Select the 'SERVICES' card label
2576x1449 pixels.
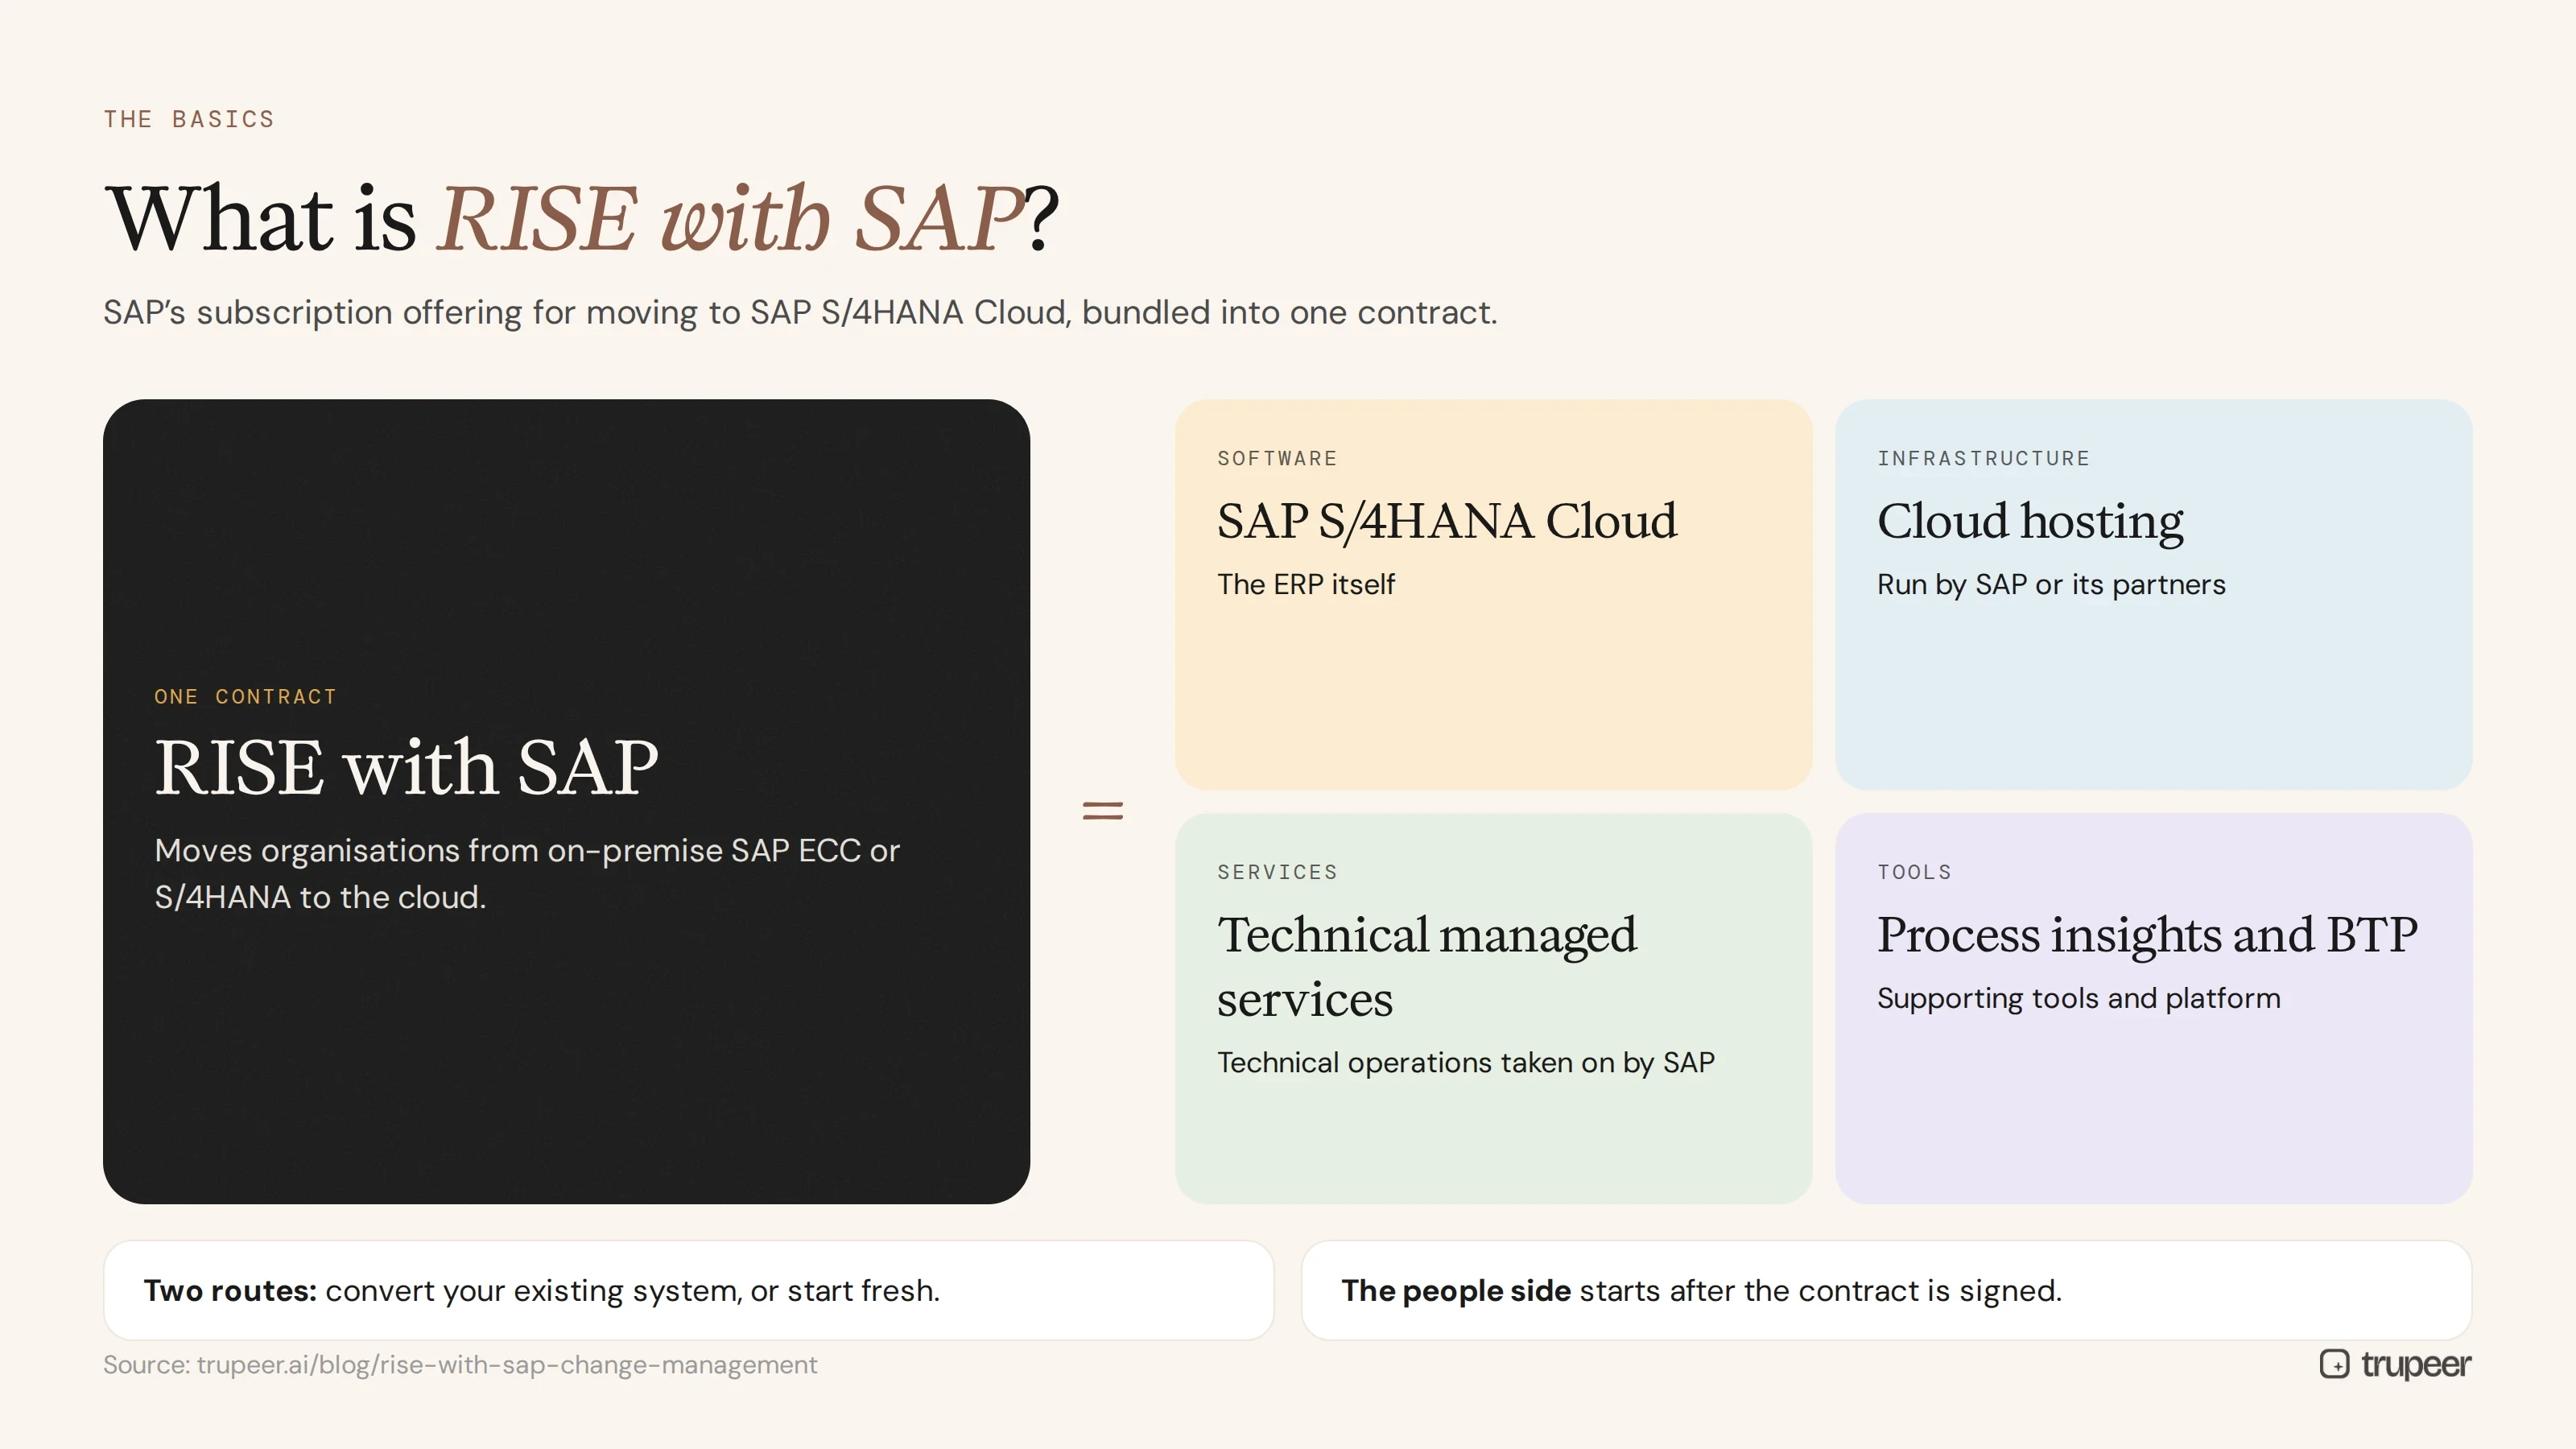pos(1277,872)
